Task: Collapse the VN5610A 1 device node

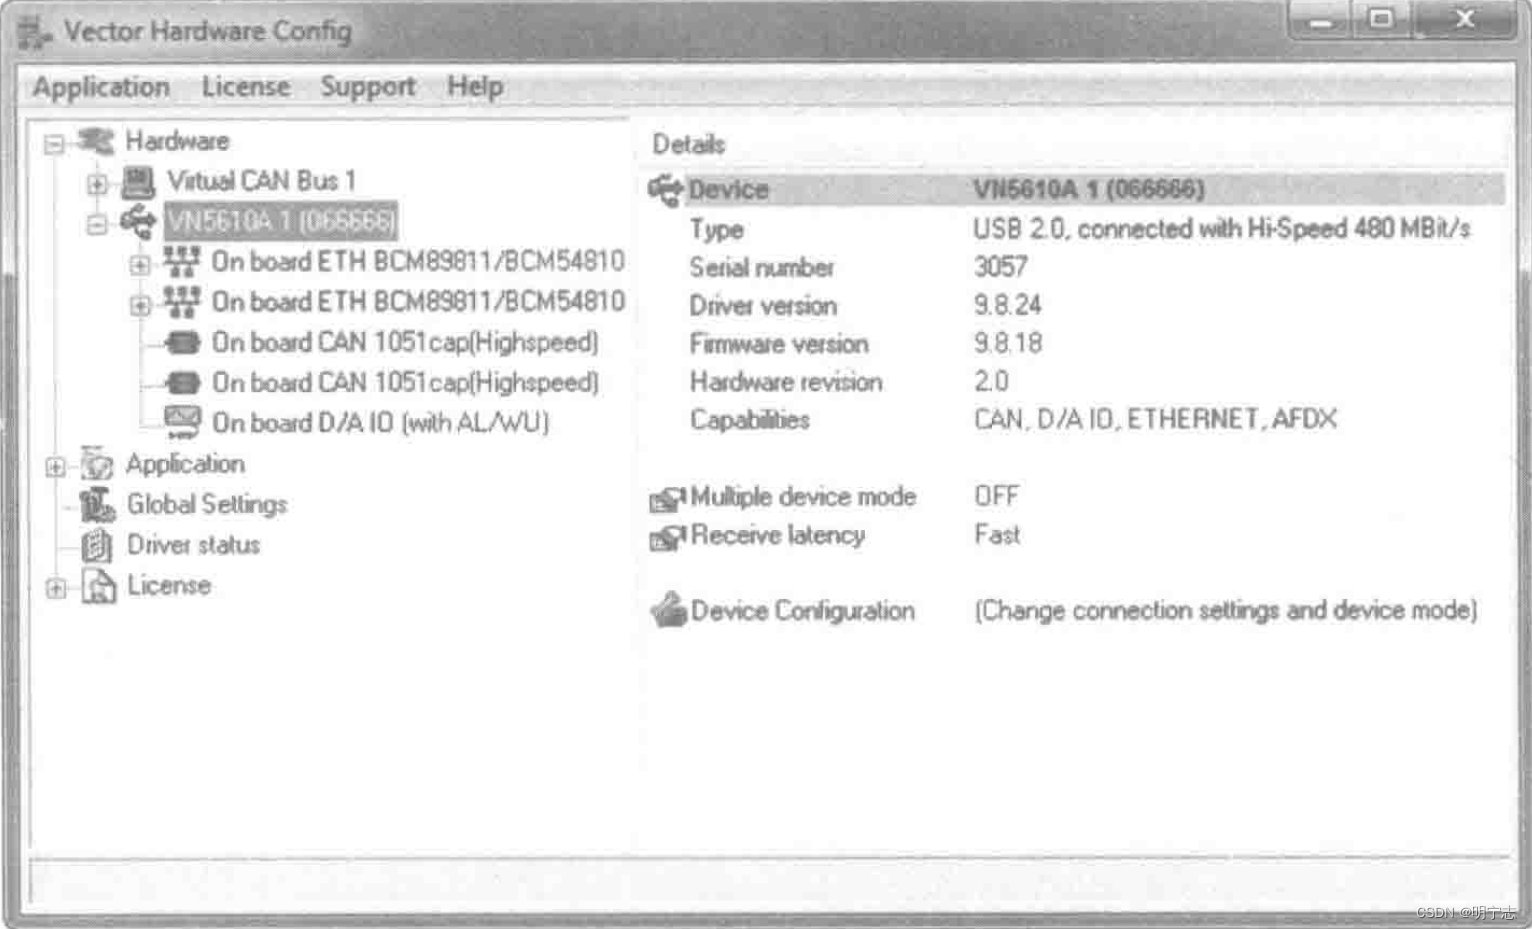Action: [x=96, y=224]
